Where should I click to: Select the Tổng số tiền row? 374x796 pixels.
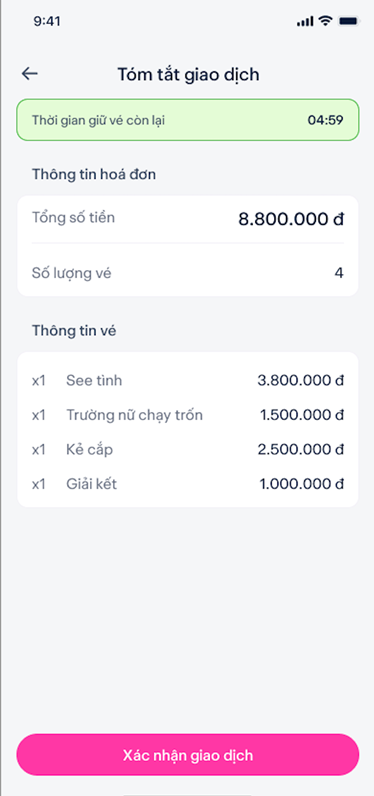point(188,219)
